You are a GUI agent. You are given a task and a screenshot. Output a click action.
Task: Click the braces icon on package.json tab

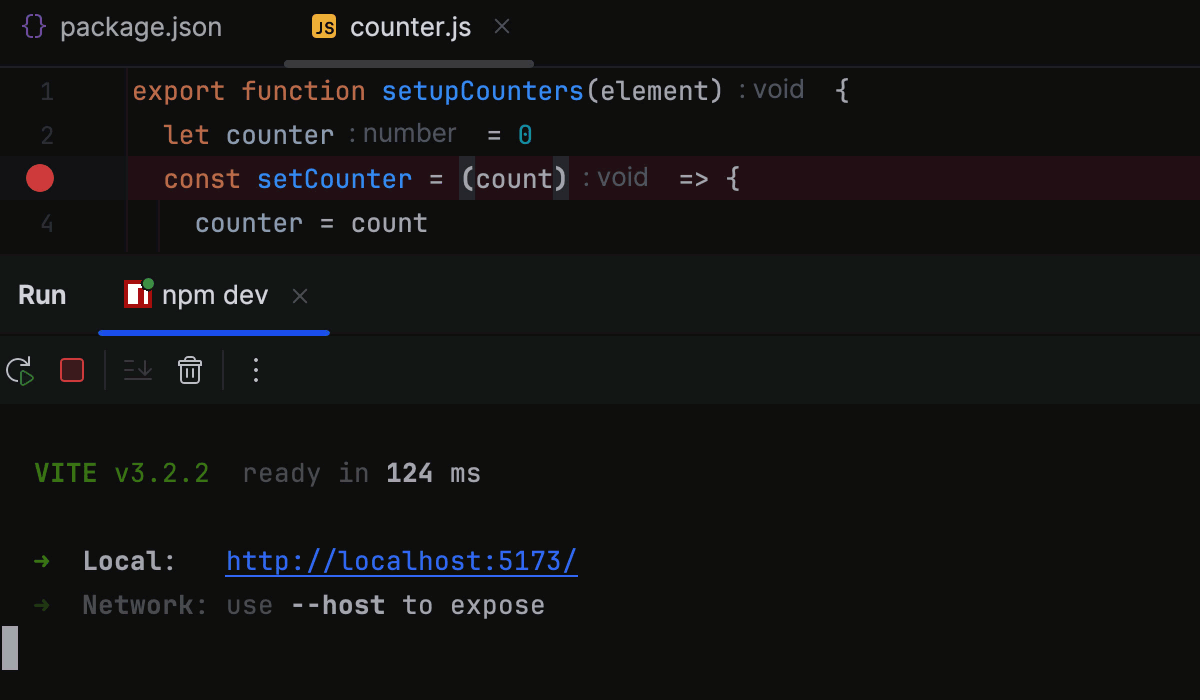tap(34, 27)
